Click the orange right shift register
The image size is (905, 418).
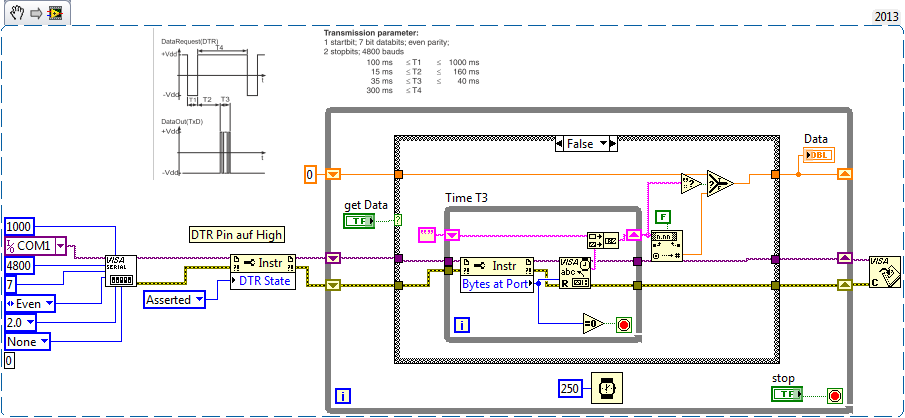click(844, 173)
